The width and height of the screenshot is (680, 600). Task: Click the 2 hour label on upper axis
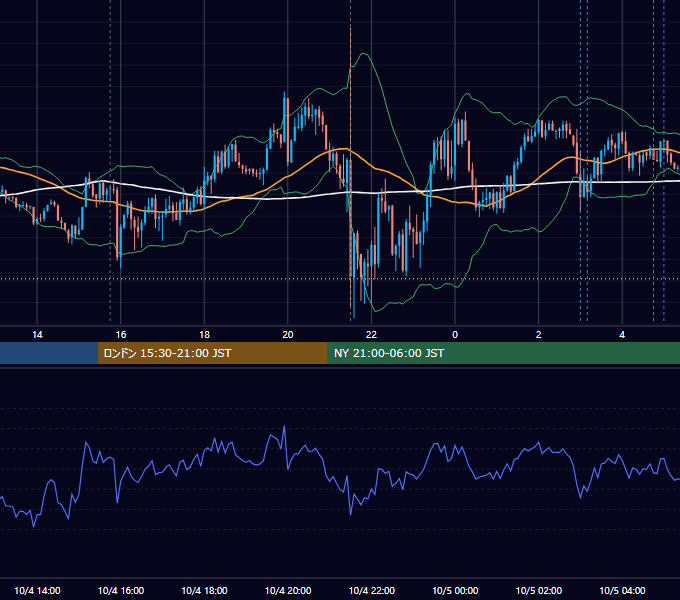pyautogui.click(x=539, y=335)
